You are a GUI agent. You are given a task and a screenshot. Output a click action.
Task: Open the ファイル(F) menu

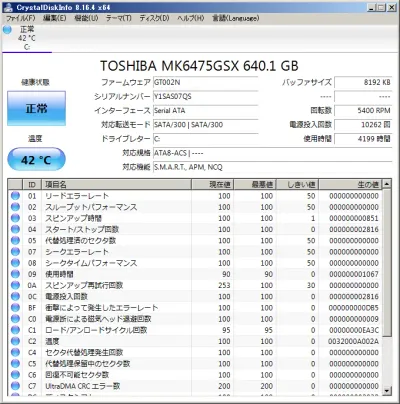tap(21, 18)
